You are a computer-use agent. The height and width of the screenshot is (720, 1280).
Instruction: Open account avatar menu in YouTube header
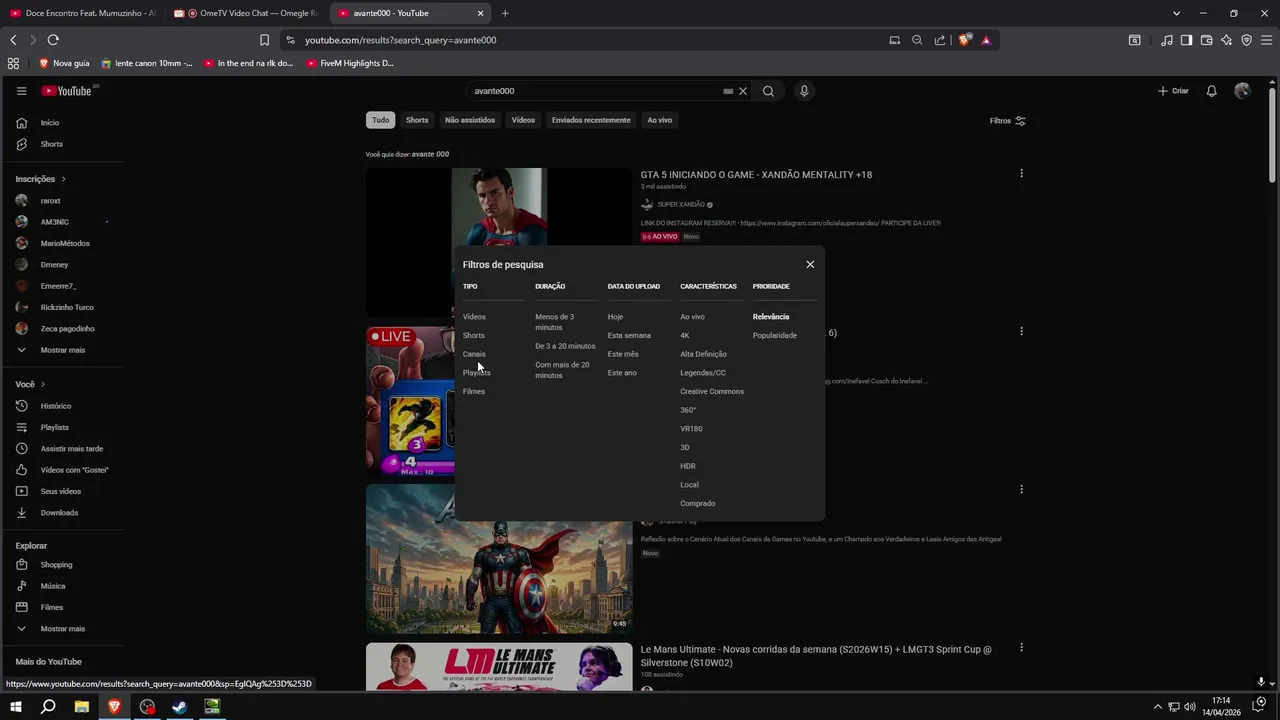pos(1242,91)
